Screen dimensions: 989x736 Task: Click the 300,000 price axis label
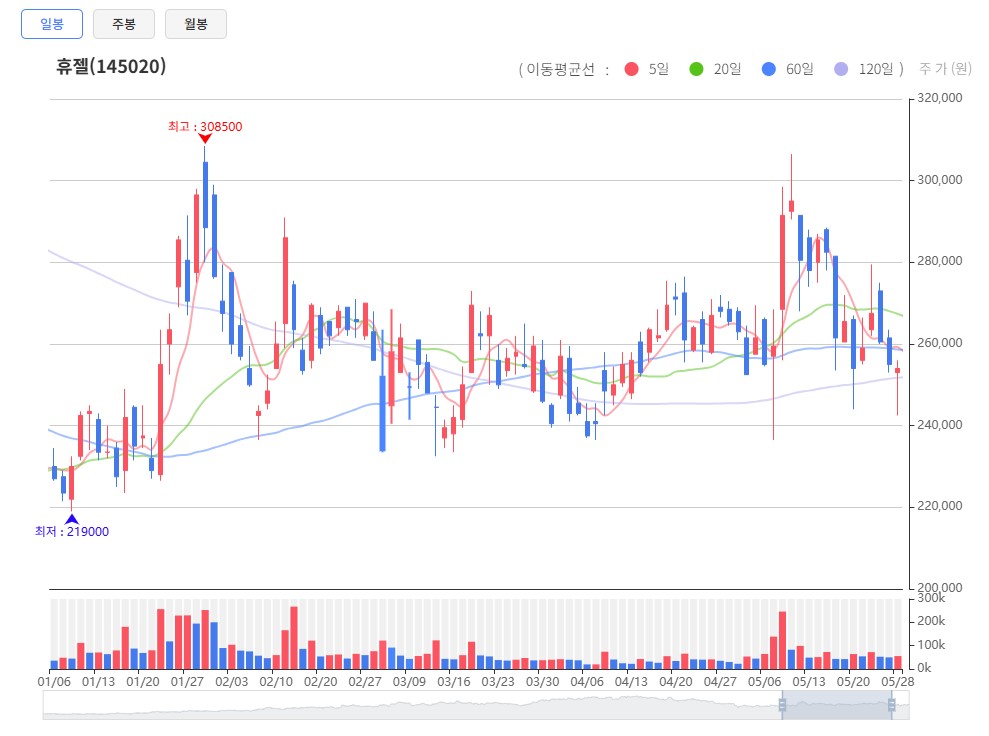click(x=940, y=180)
